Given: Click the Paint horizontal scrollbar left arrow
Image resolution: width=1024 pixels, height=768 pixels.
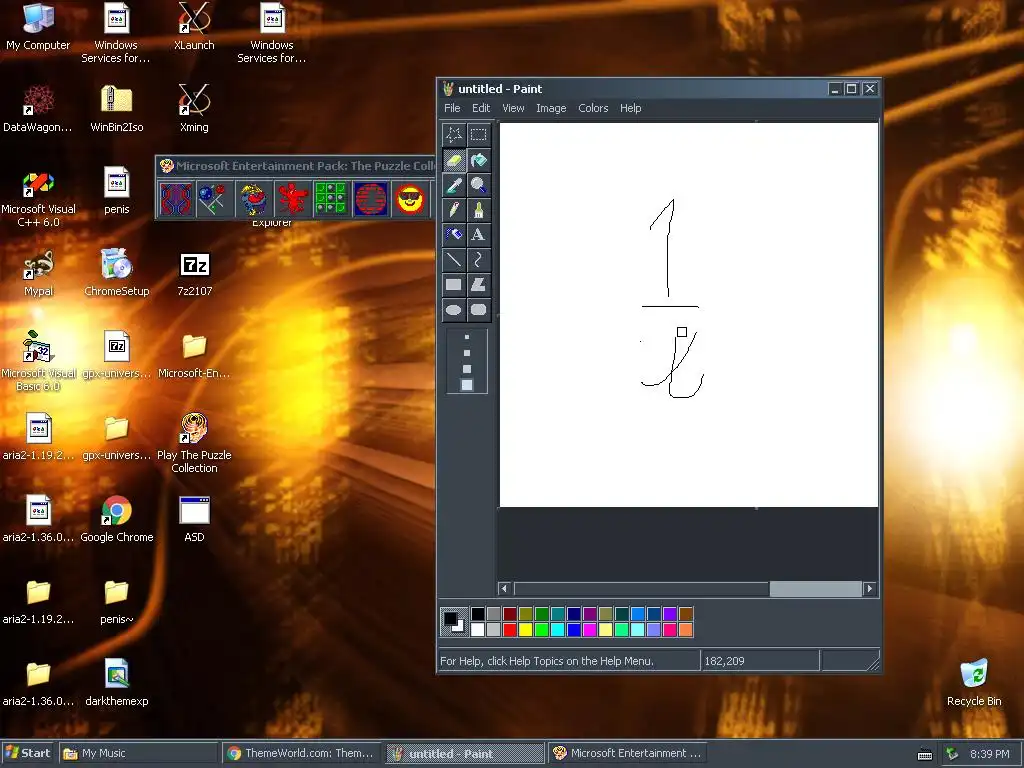Looking at the screenshot, I should (504, 588).
